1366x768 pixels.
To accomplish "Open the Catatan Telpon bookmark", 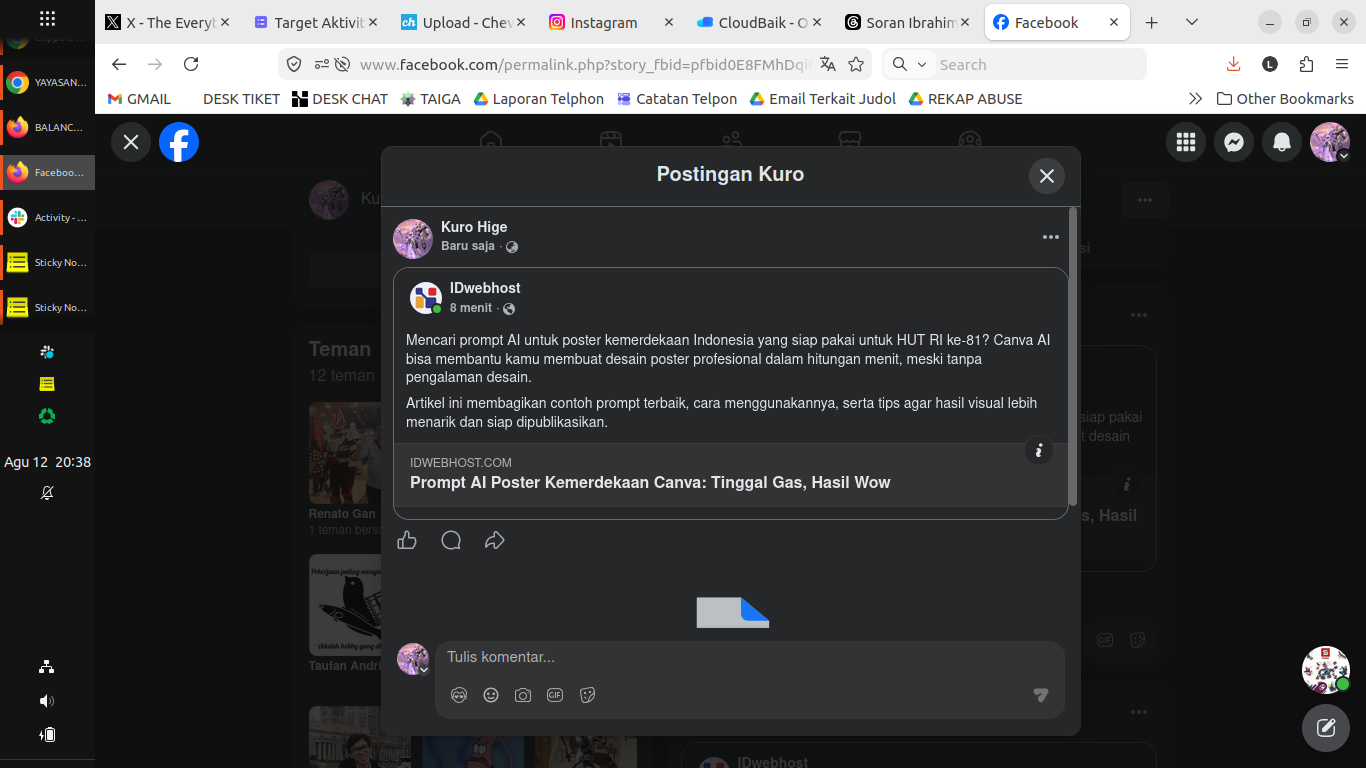I will coord(677,99).
